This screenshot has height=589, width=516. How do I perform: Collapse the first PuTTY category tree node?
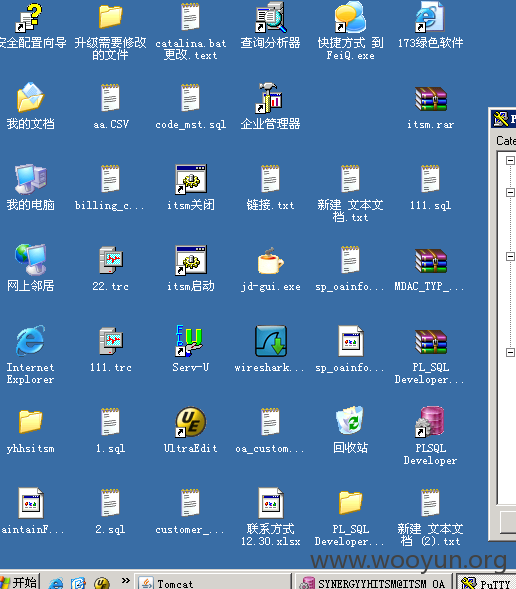(x=510, y=160)
